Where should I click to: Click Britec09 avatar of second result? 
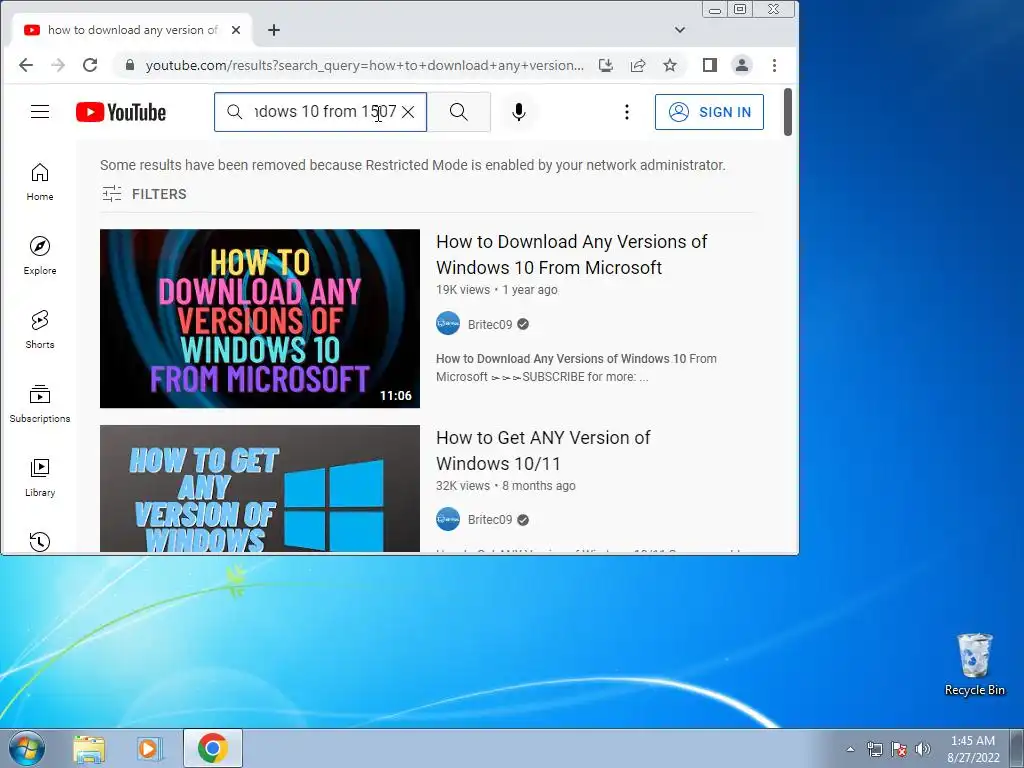pyautogui.click(x=448, y=519)
